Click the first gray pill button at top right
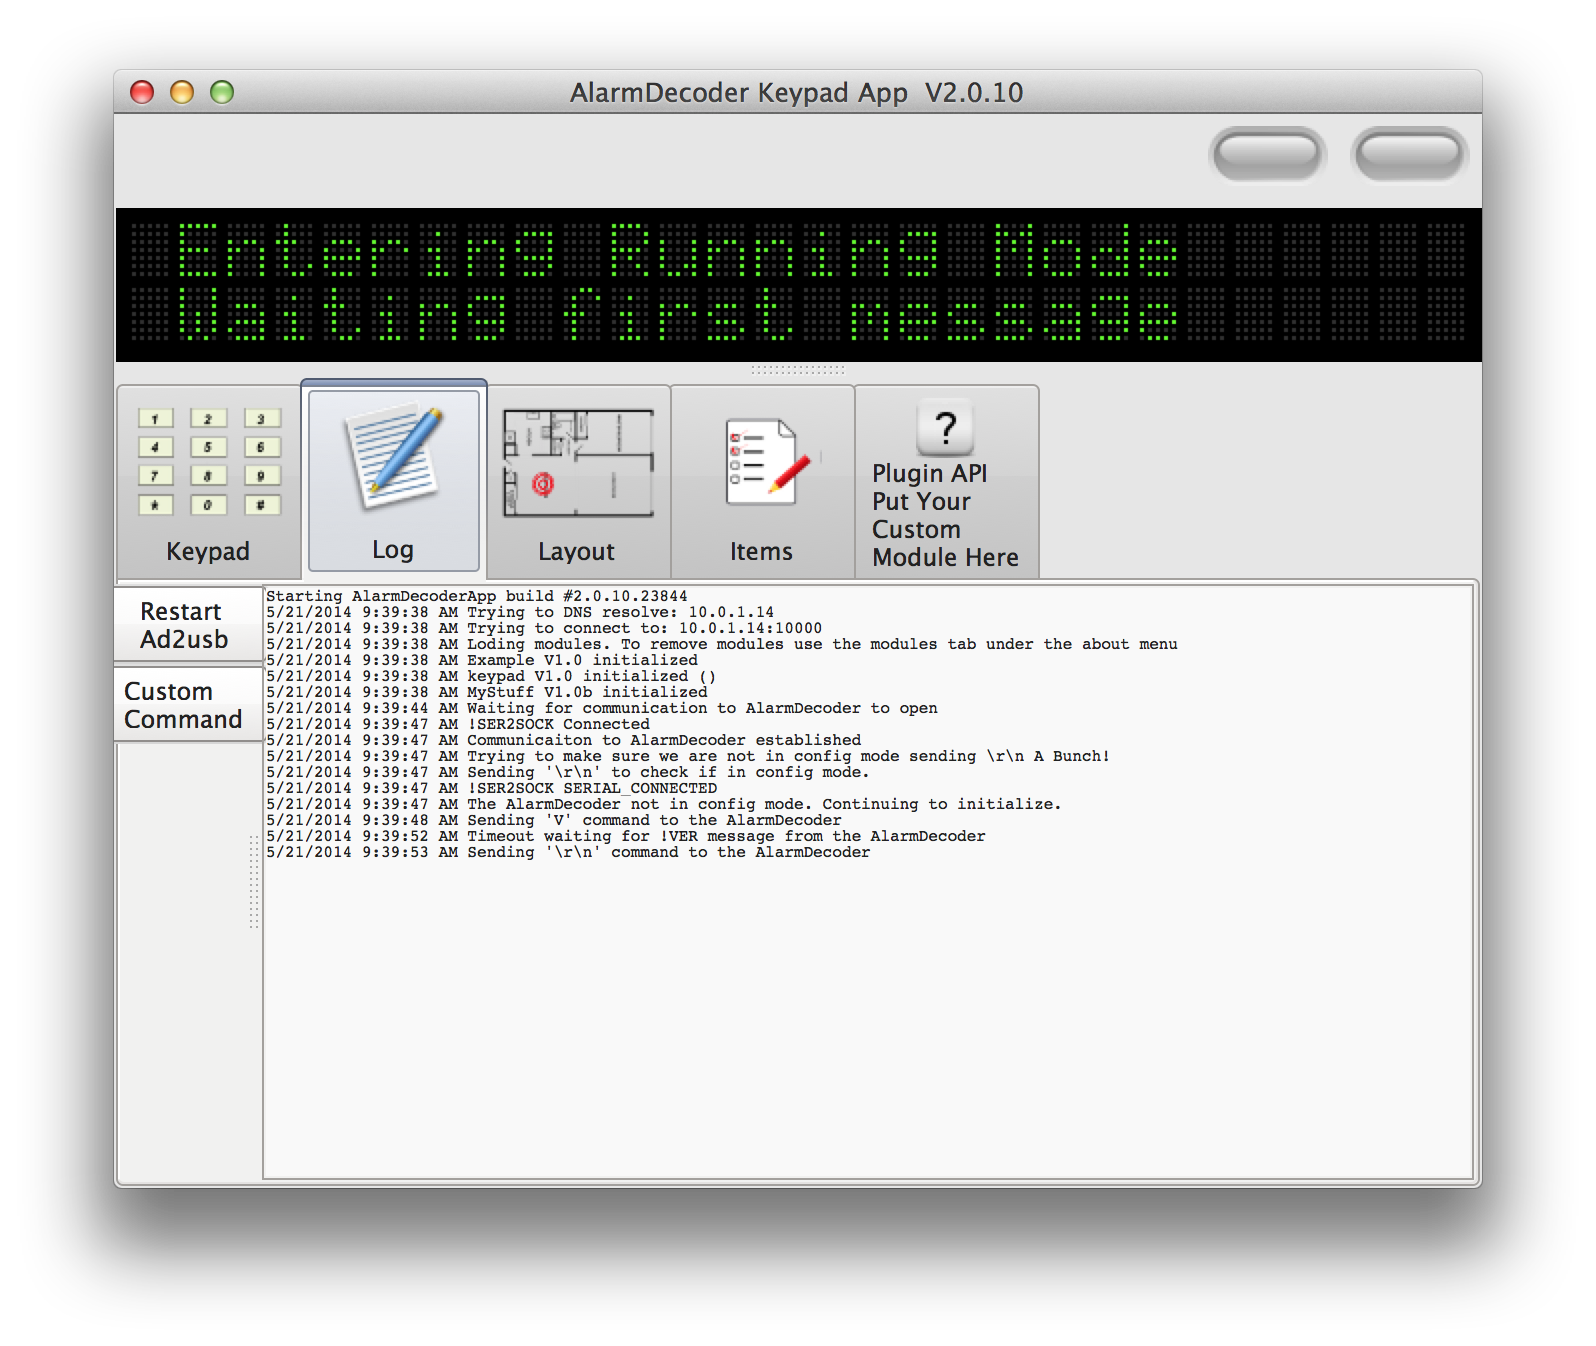 tap(1267, 155)
